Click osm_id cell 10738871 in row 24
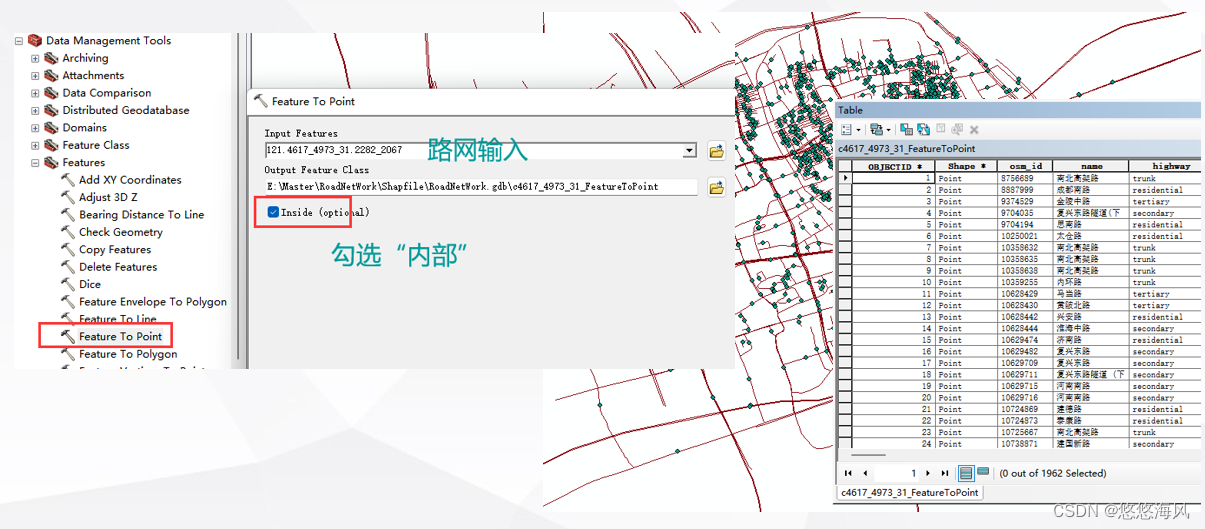 coord(1025,444)
